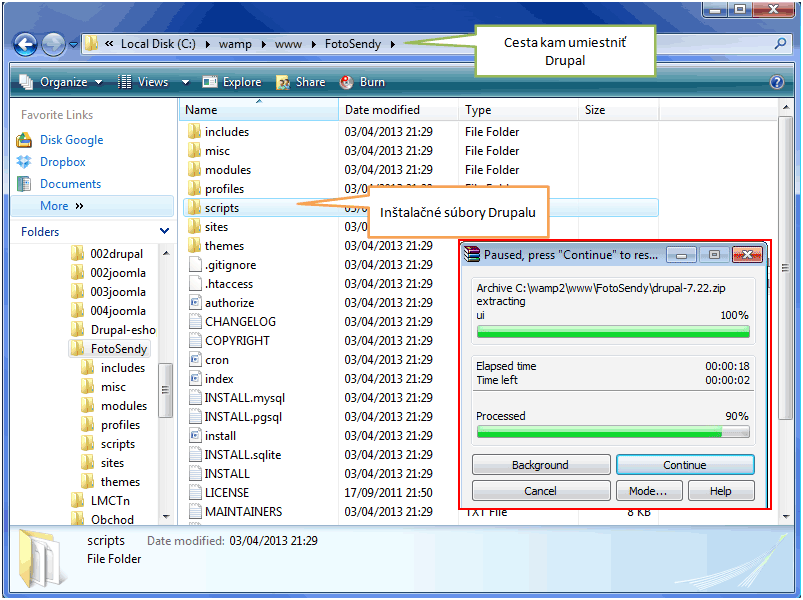Click the file extraction progress bar at 100%
This screenshot has width=803, height=600.
tap(613, 332)
